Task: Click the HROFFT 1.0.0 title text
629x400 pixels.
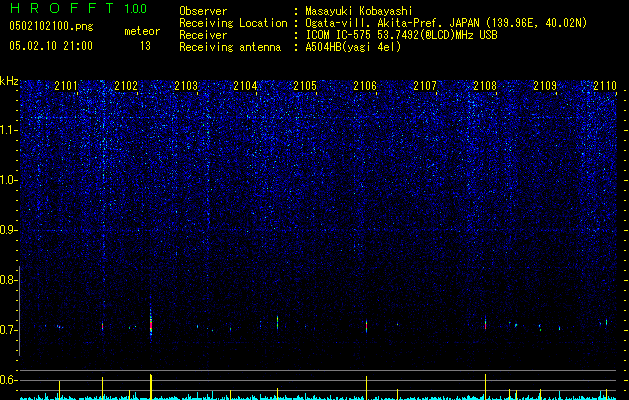Action: click(x=78, y=8)
